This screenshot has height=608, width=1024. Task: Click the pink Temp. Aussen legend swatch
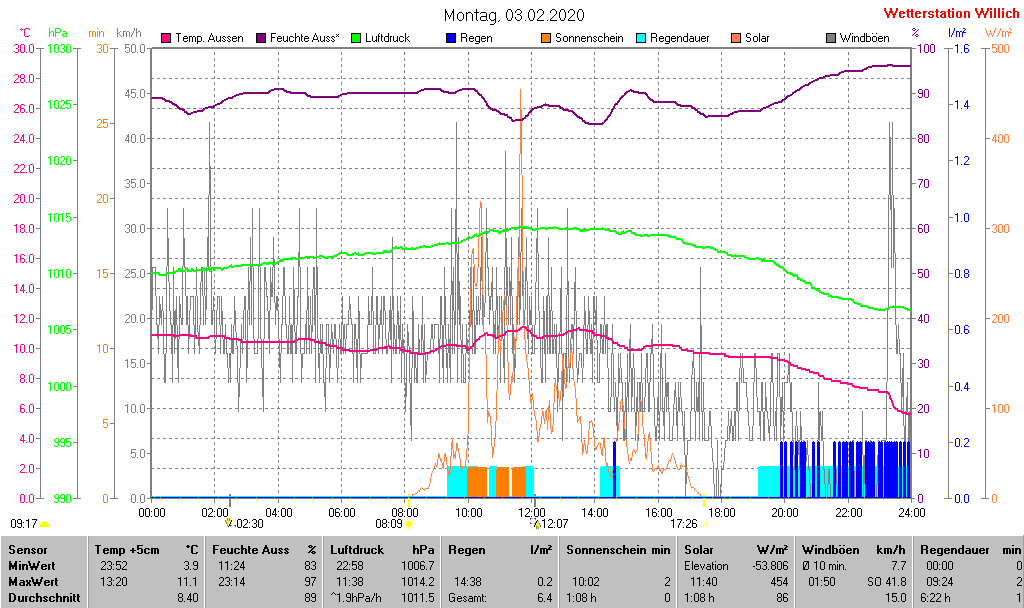[x=166, y=38]
